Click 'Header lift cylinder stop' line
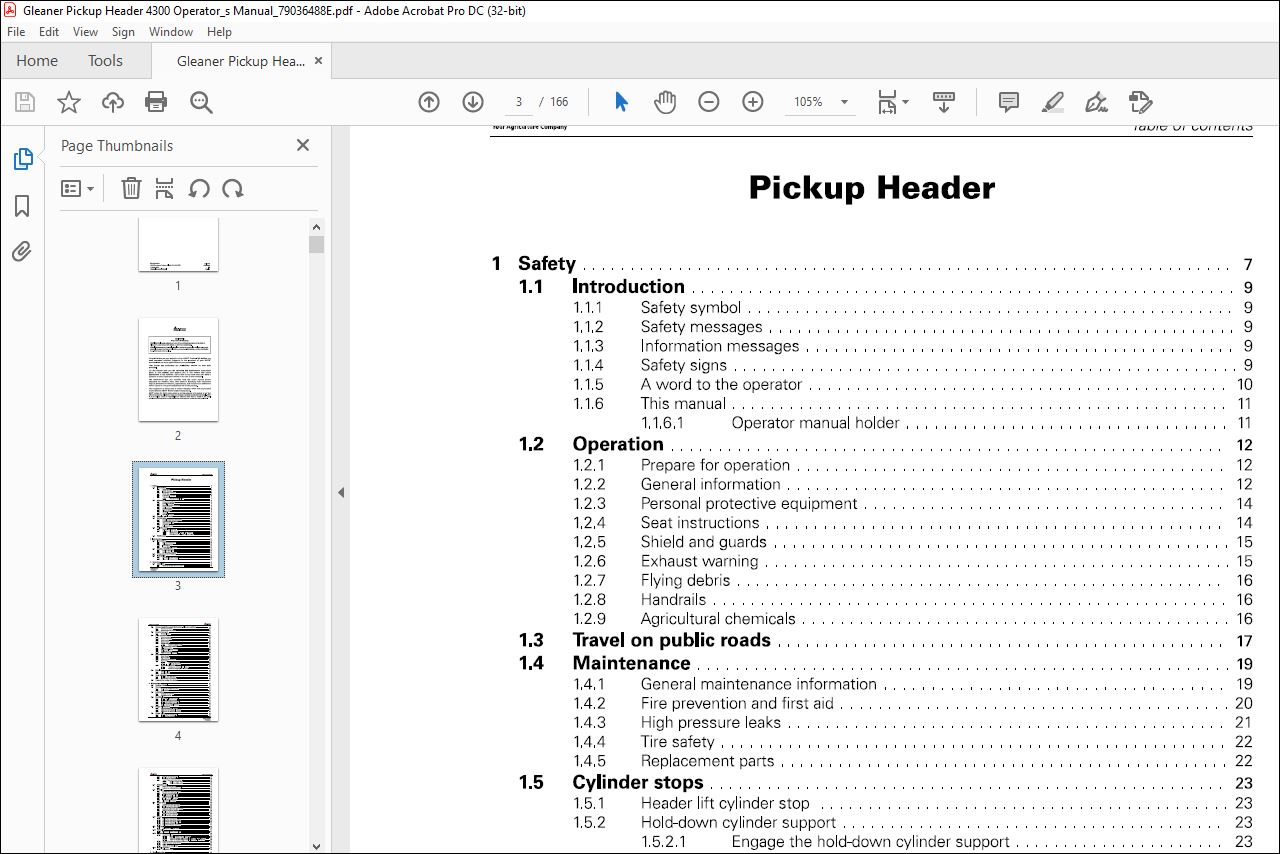1280x854 pixels. point(725,803)
